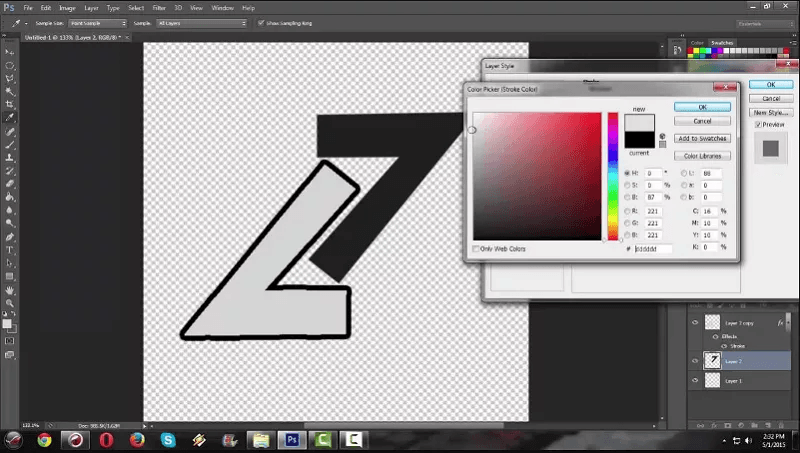Hide Layer 1 using its eye icon
The image size is (800, 453).
(x=695, y=380)
